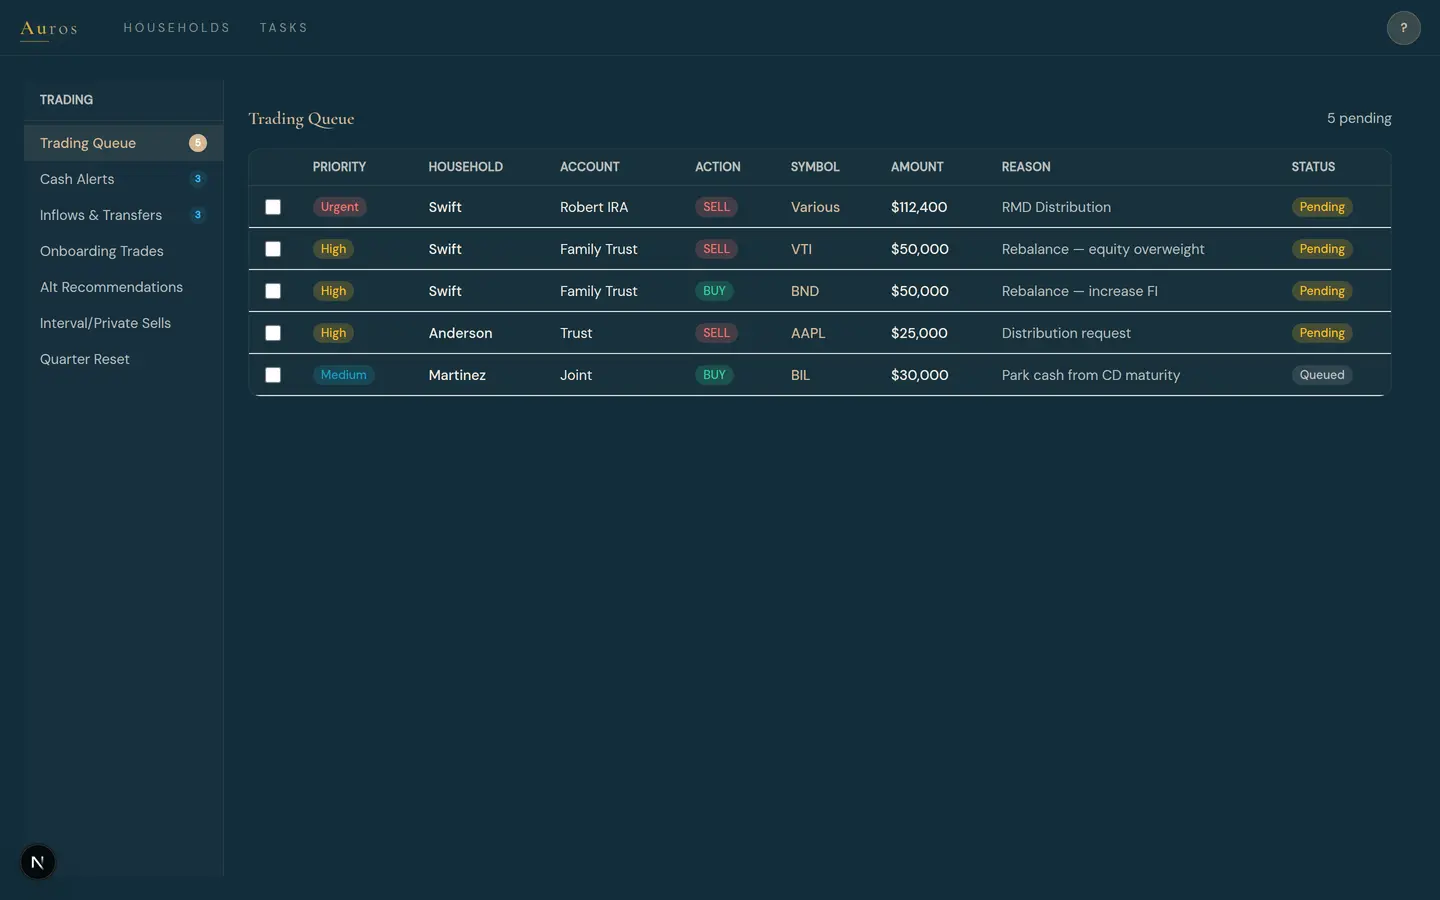Go to Quarter Reset
The image size is (1440, 900).
point(123,359)
